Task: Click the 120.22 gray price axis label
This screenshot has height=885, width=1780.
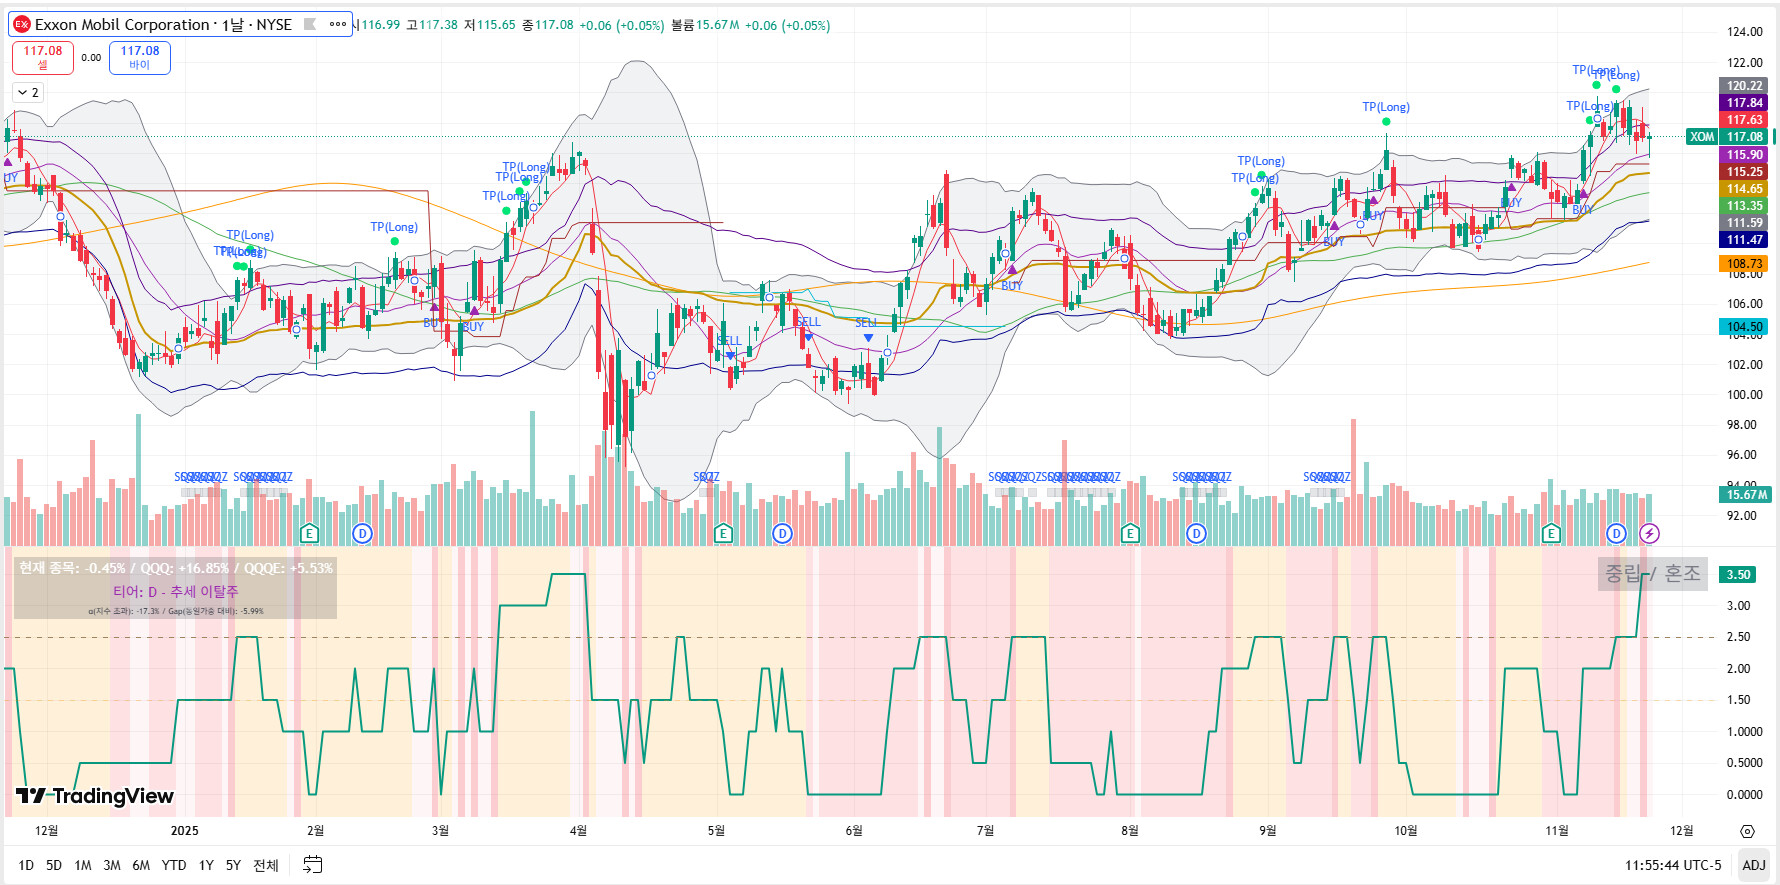Action: [1744, 86]
